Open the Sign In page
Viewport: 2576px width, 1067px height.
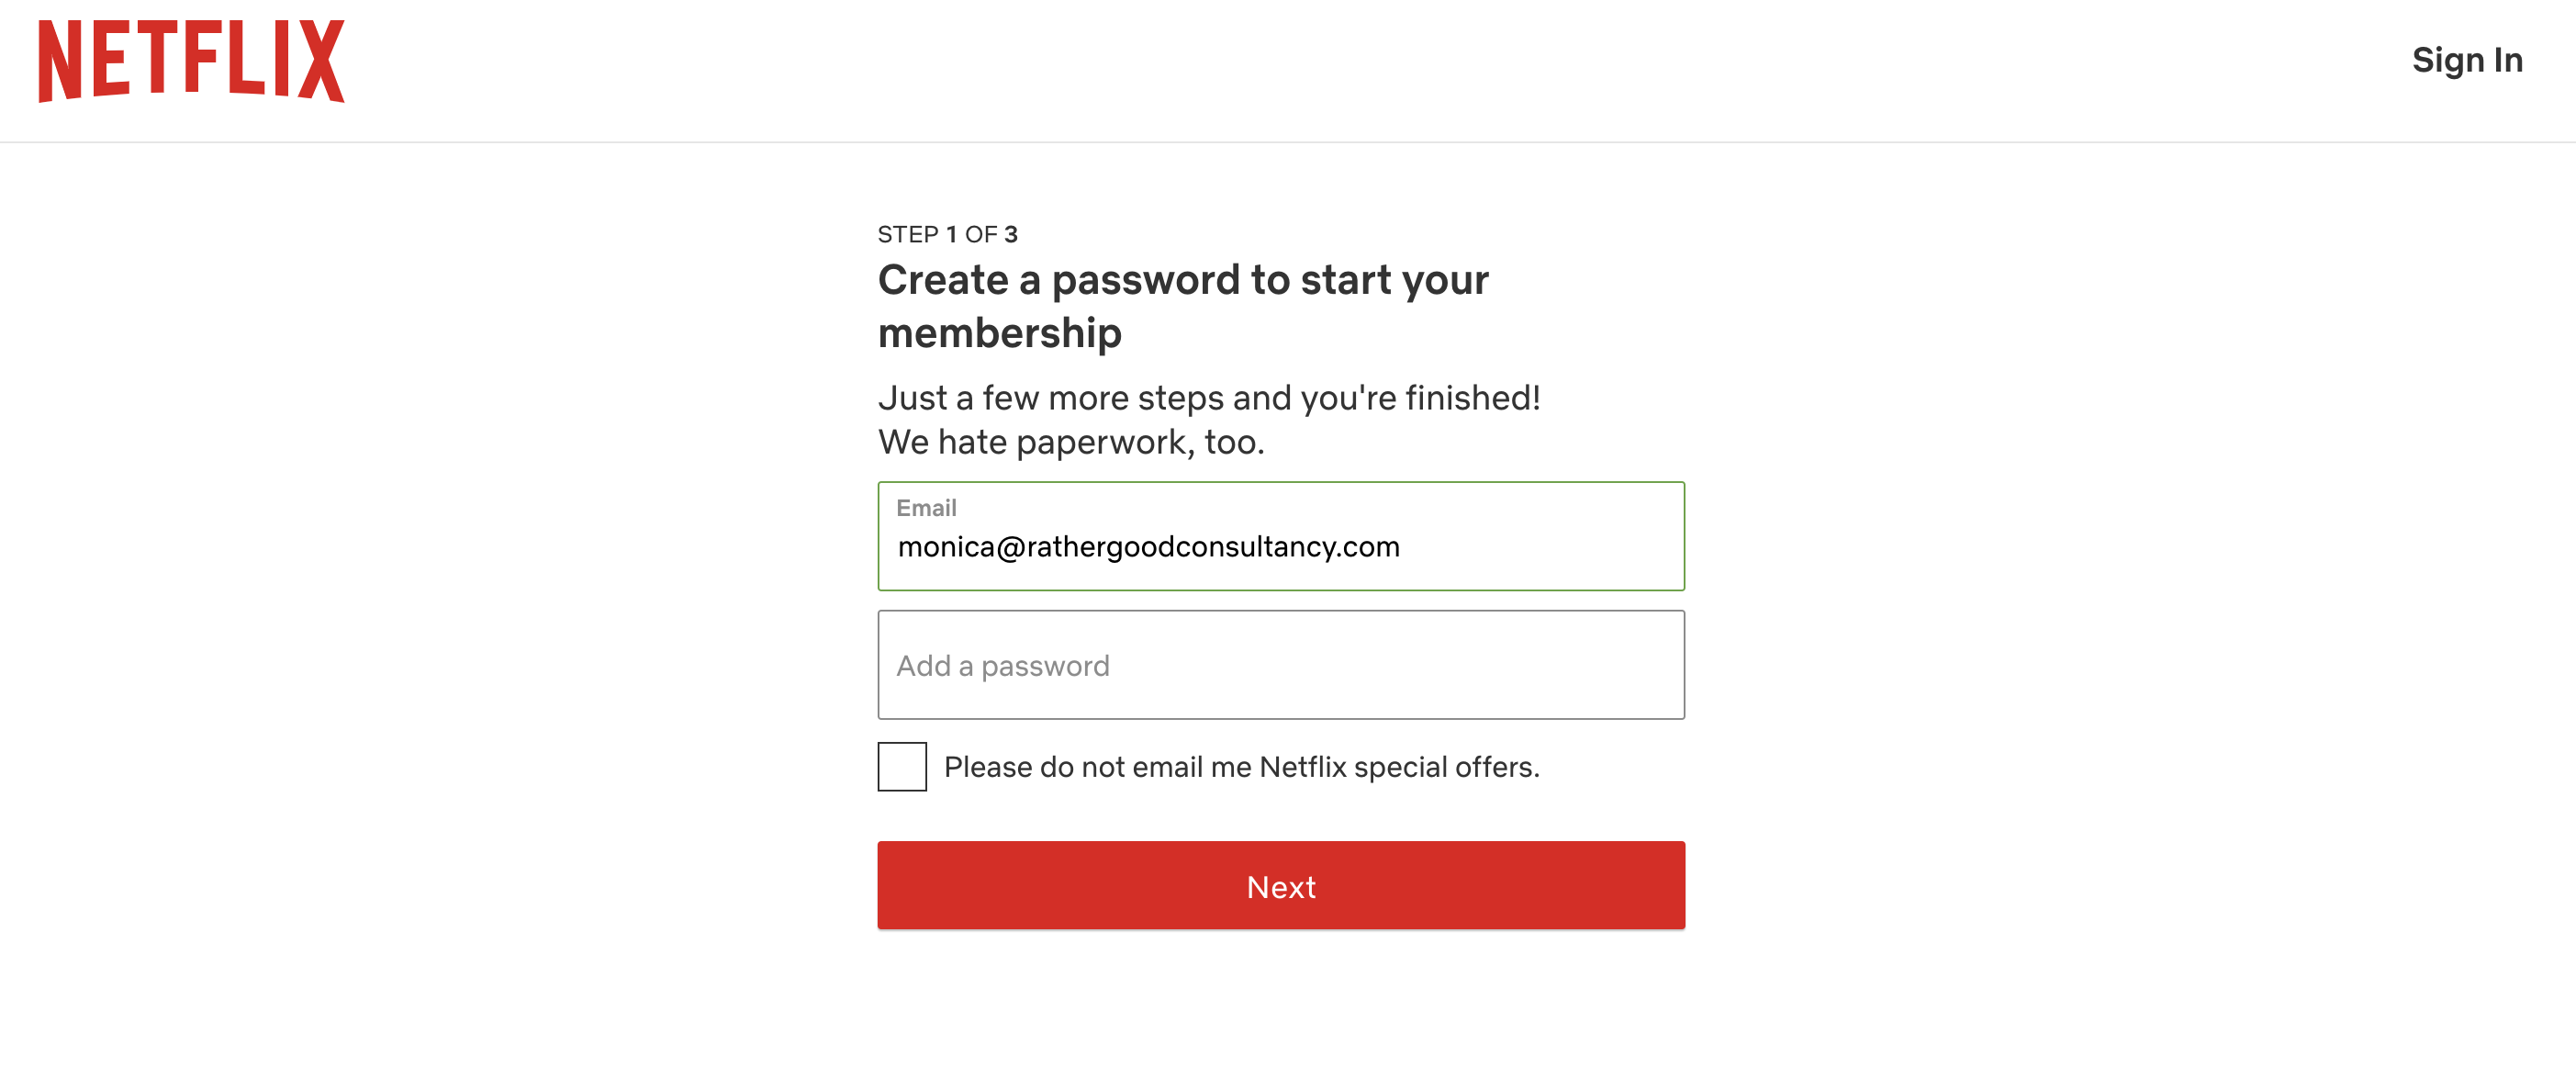2466,60
